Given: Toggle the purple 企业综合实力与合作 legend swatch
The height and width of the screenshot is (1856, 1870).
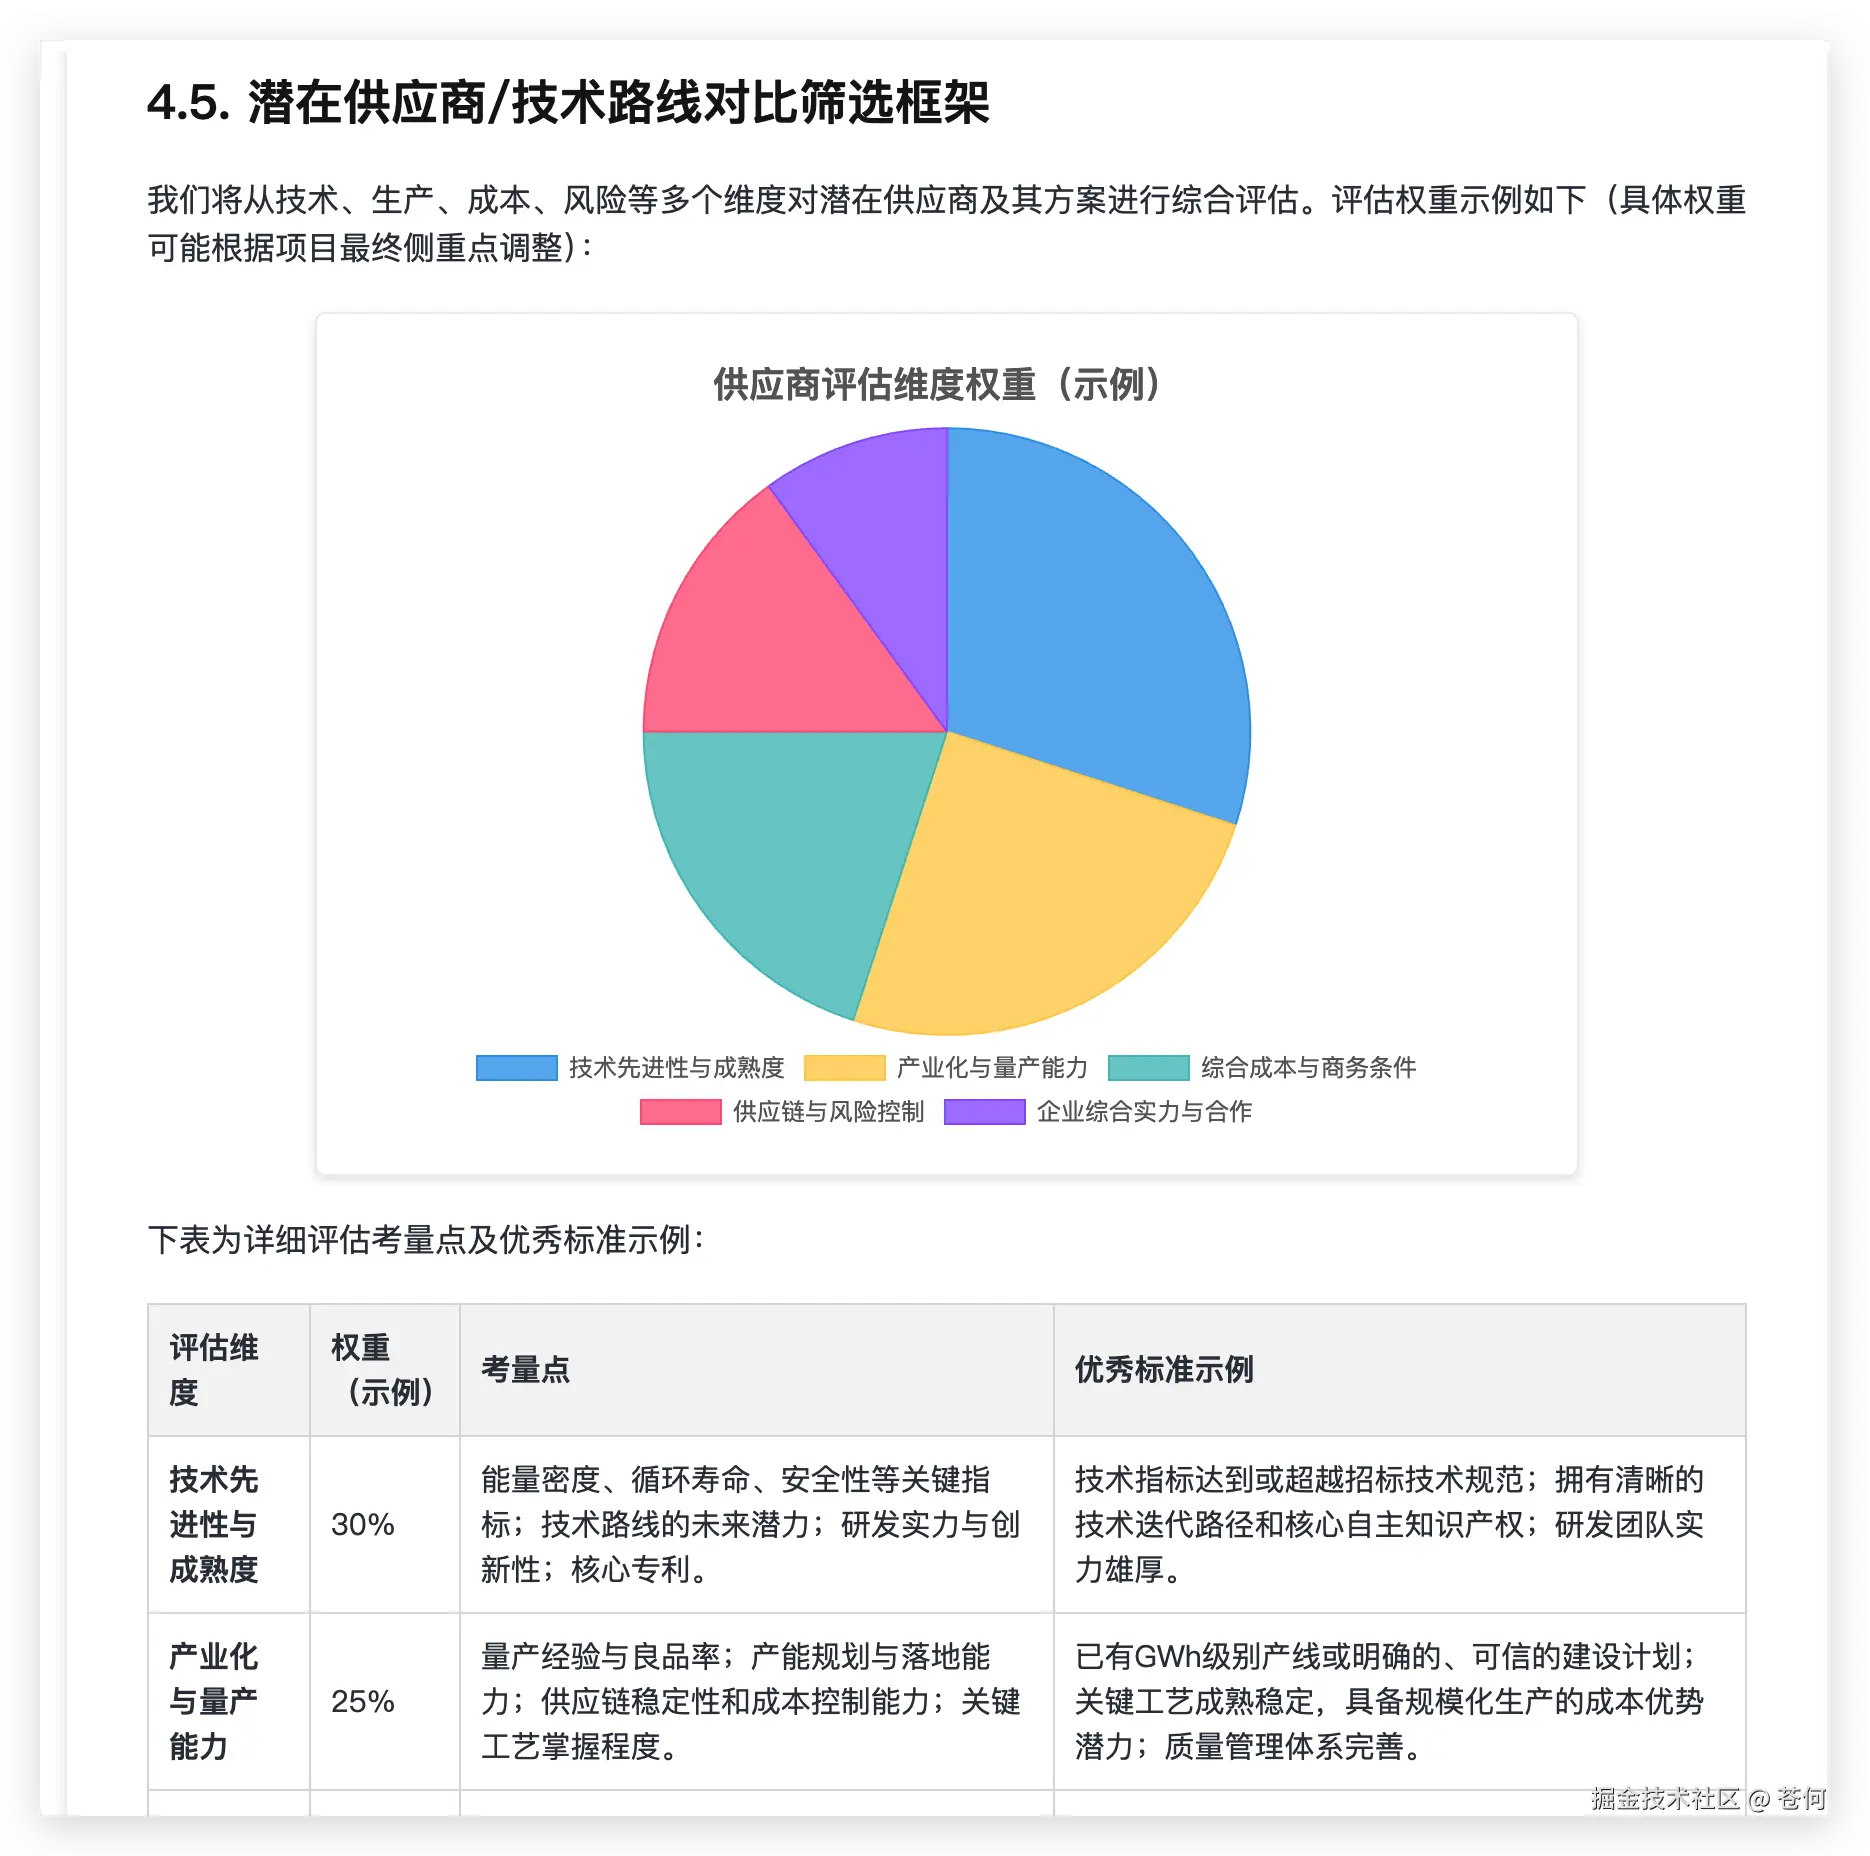Looking at the screenshot, I should coord(984,1112).
